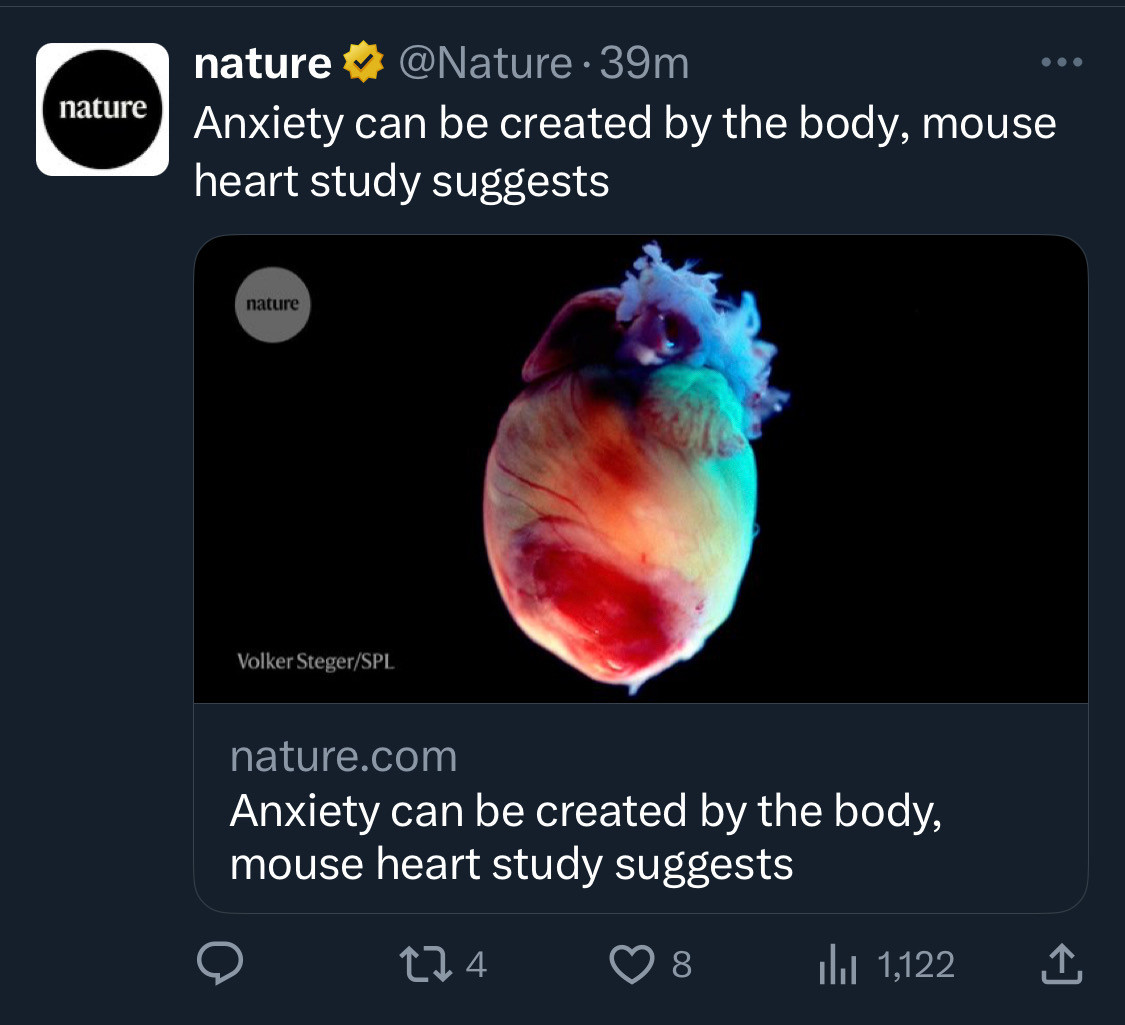Open the mouse heart image preview

click(x=641, y=469)
